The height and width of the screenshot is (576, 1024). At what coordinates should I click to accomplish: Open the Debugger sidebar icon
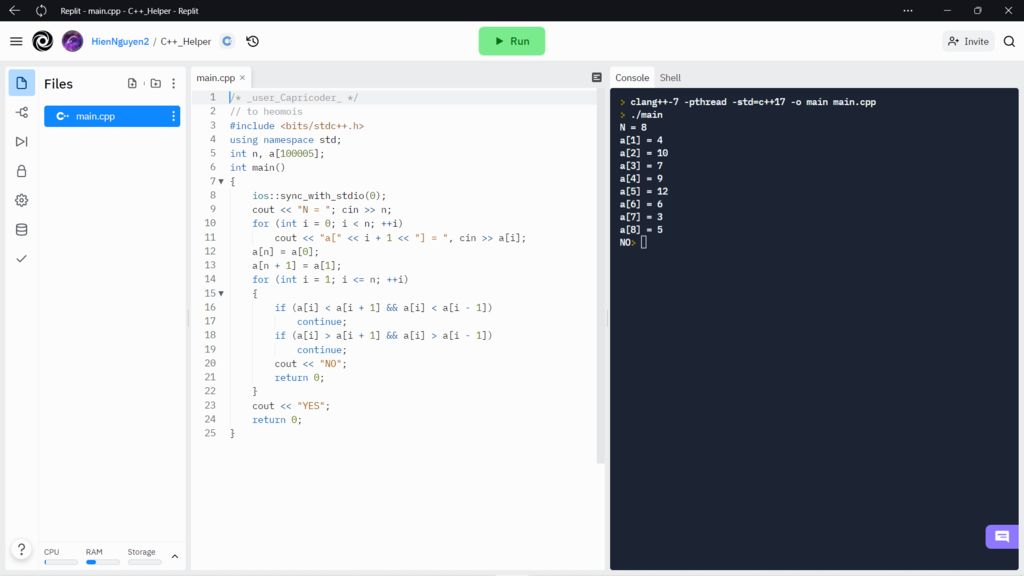[22, 142]
